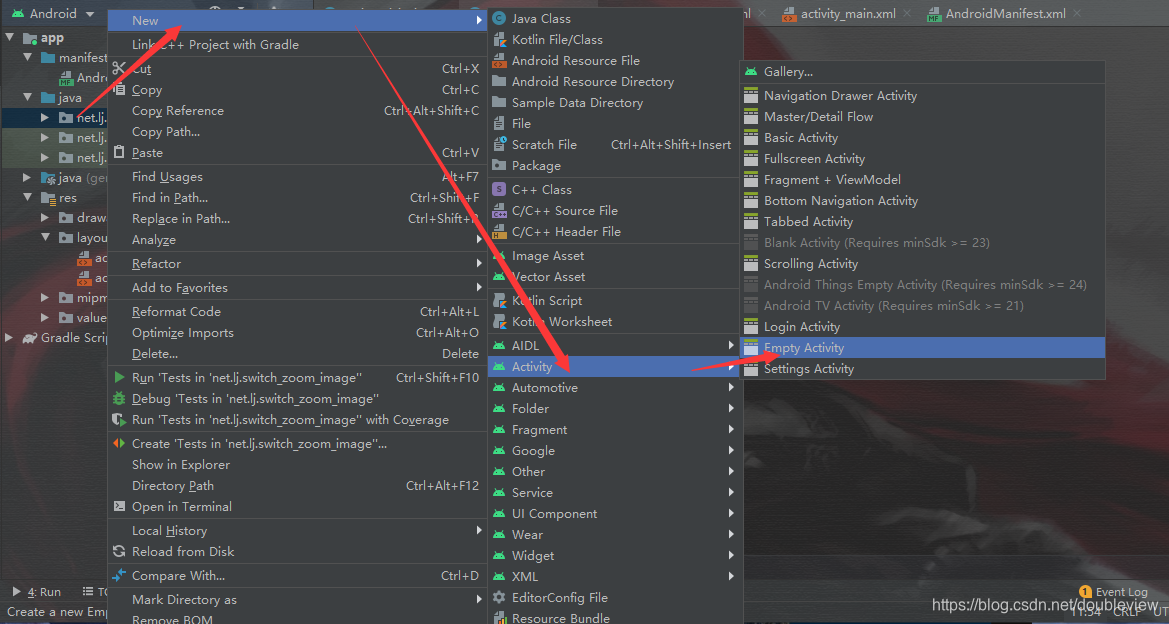The width and height of the screenshot is (1169, 624).
Task: Click the Login Activity template icon
Action: point(751,327)
